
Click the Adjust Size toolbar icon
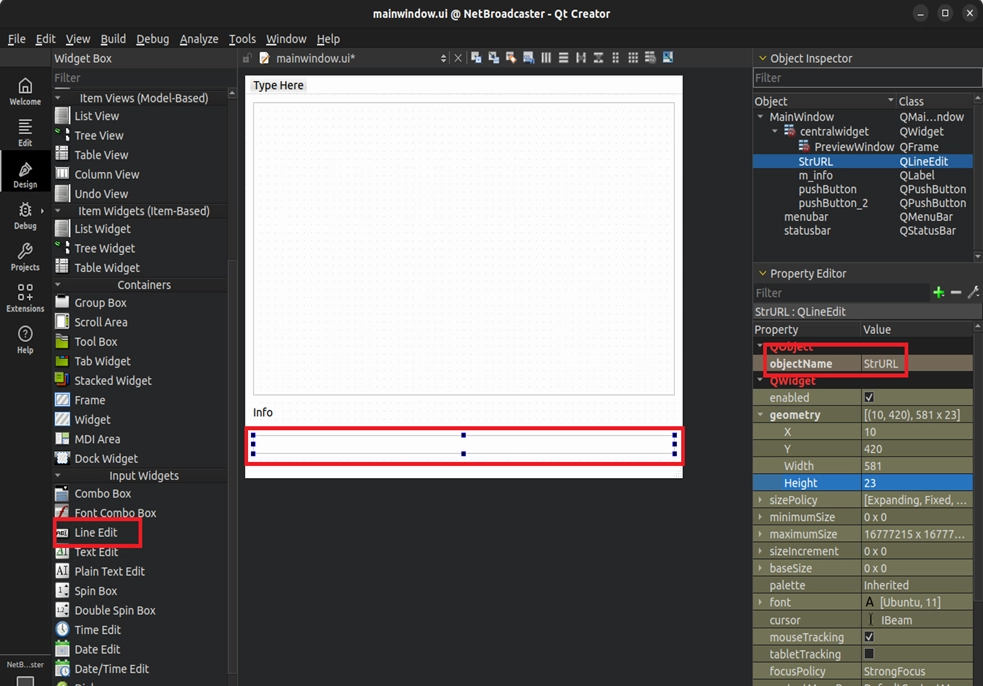(x=668, y=58)
